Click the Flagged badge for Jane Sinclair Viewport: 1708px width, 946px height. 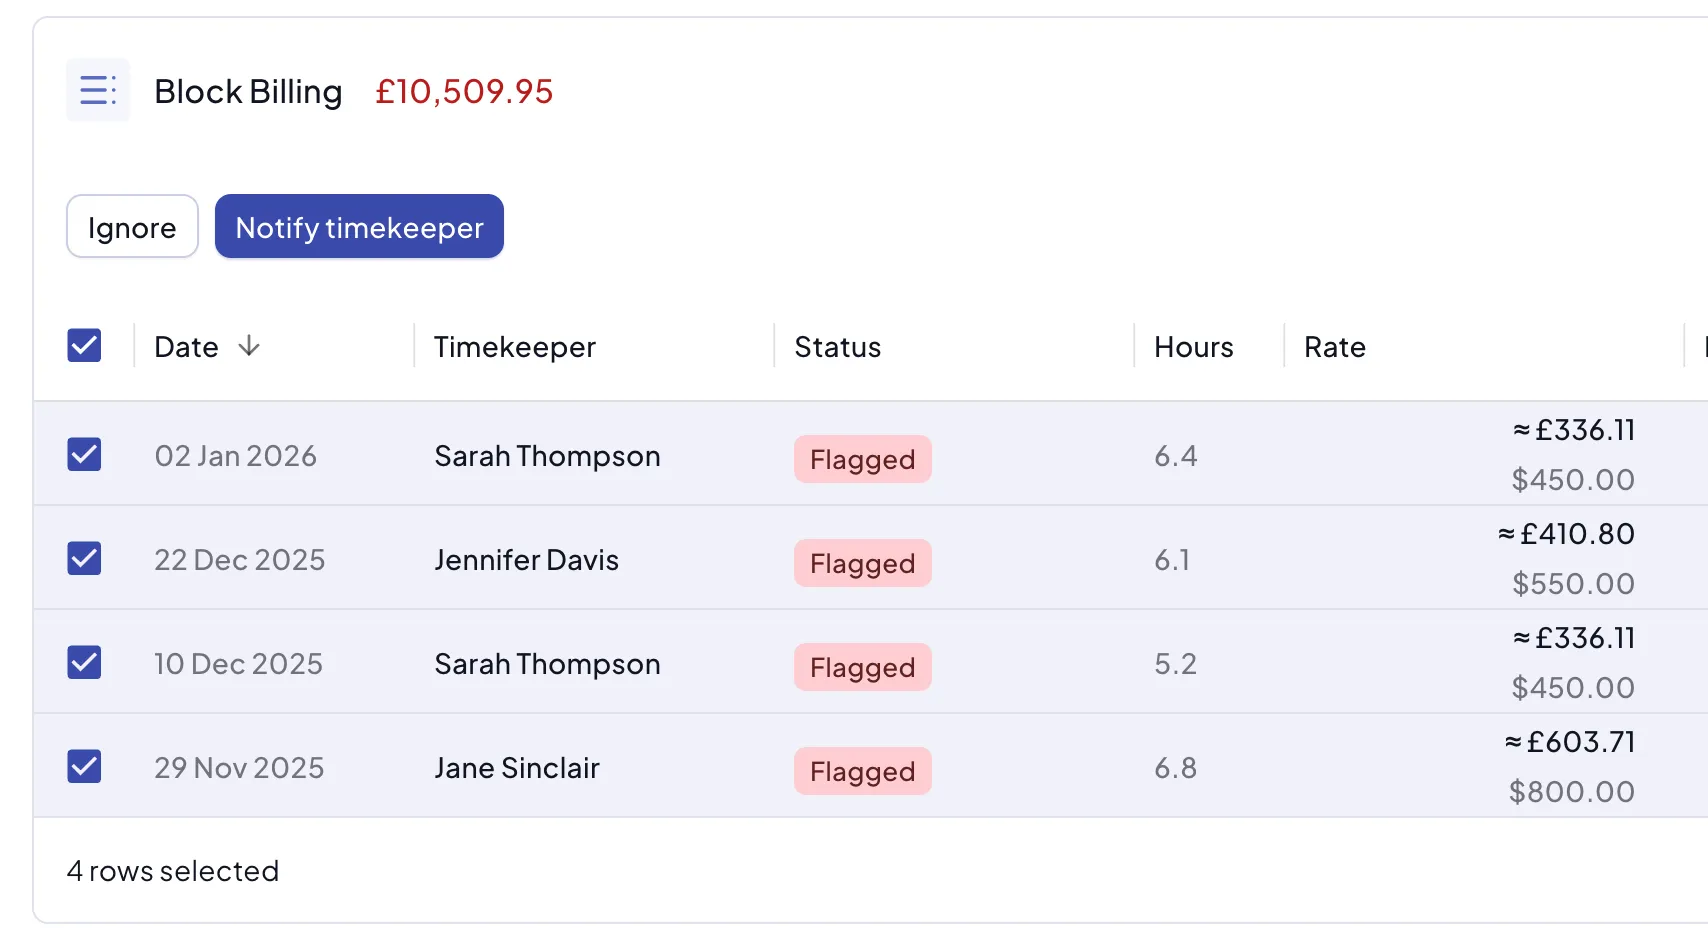point(863,772)
